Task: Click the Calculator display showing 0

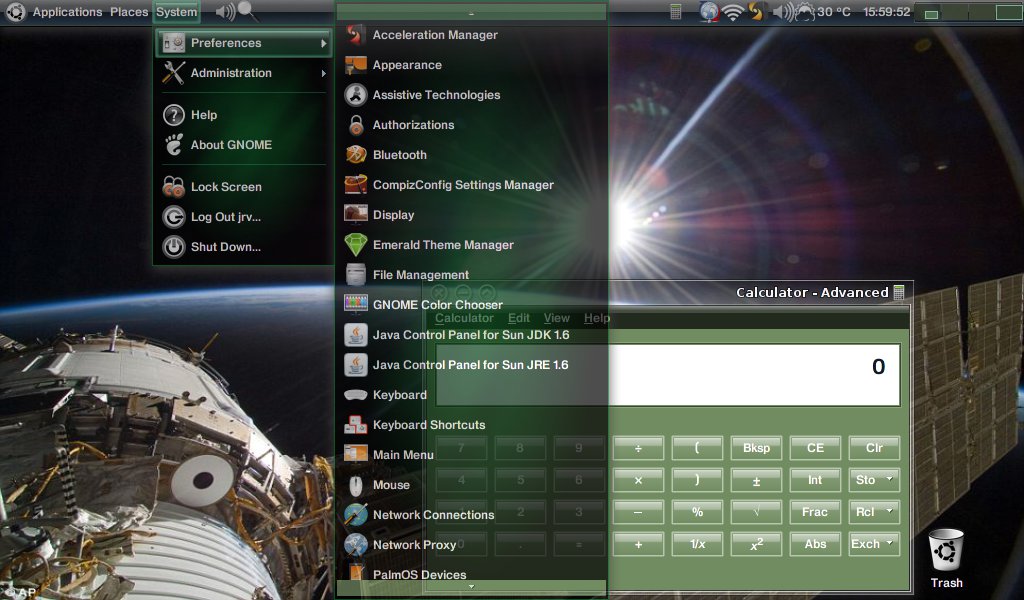Action: 668,375
